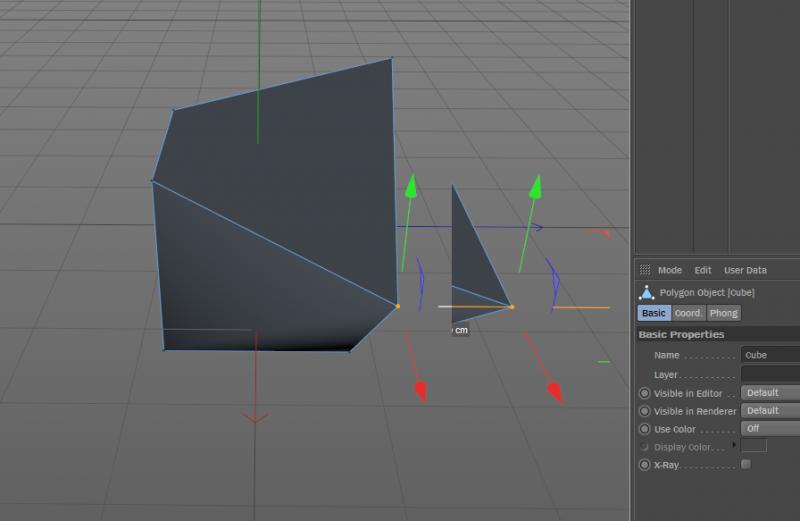Open the Visible in Editor dropdown
800x521 pixels.
(770, 392)
